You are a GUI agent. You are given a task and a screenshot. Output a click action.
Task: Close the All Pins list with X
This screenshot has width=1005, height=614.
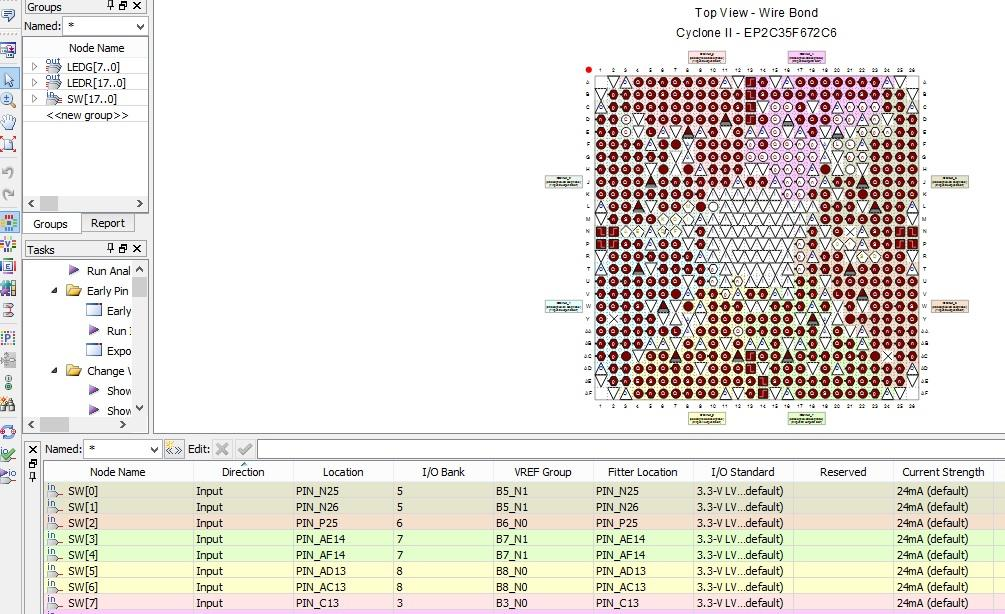[33, 449]
